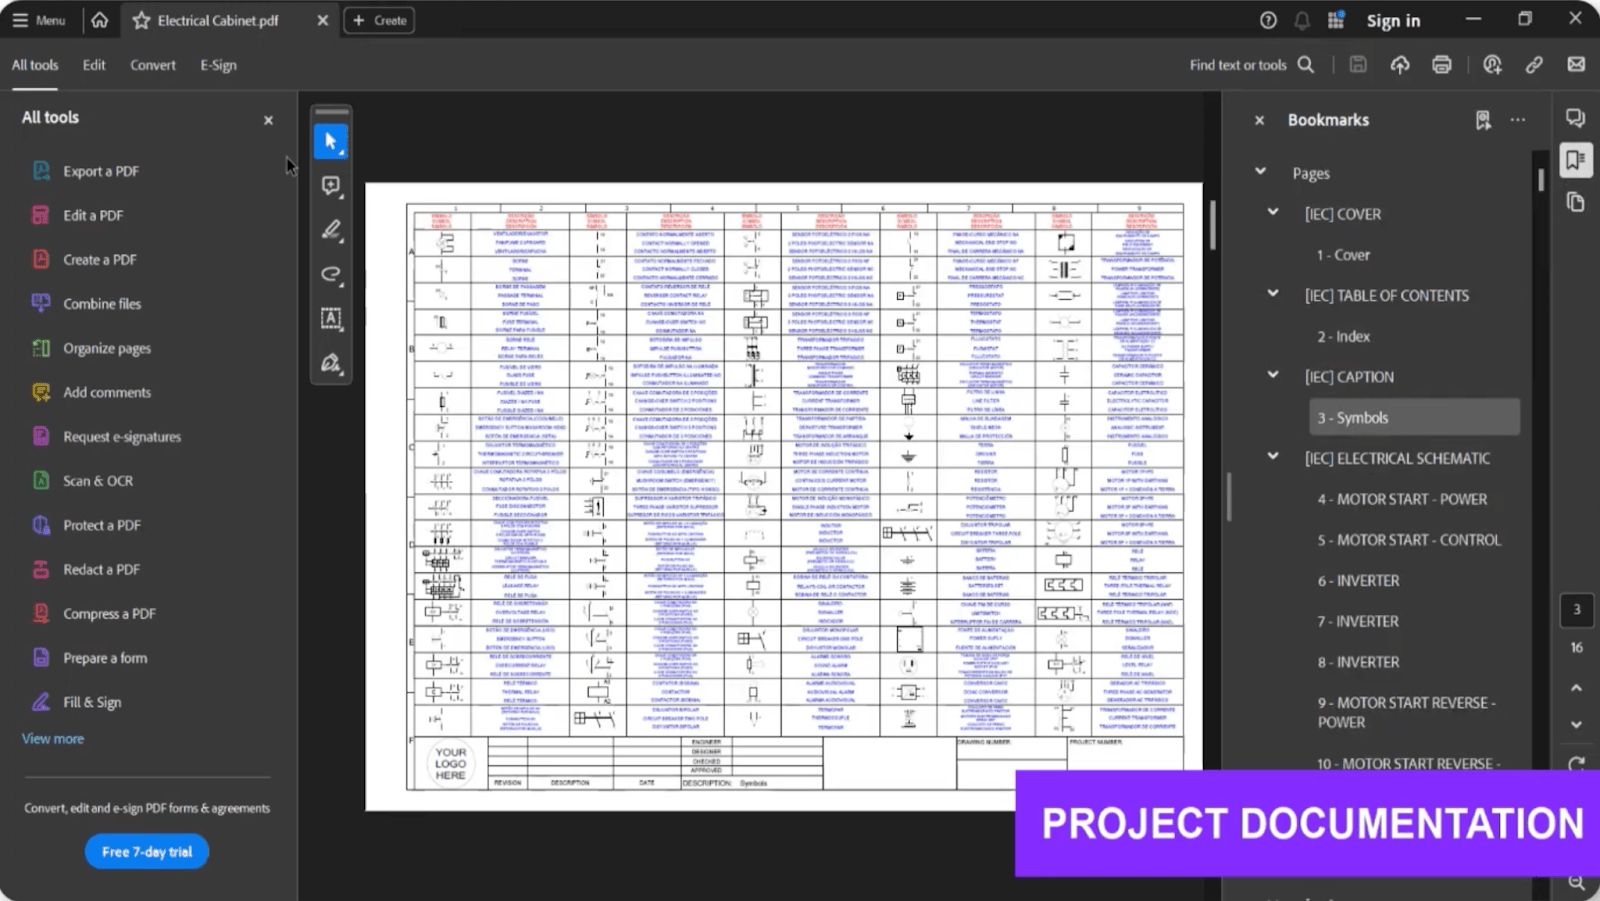This screenshot has width=1600, height=901.
Task: Switch to the E-Sign tab
Action: click(x=218, y=64)
